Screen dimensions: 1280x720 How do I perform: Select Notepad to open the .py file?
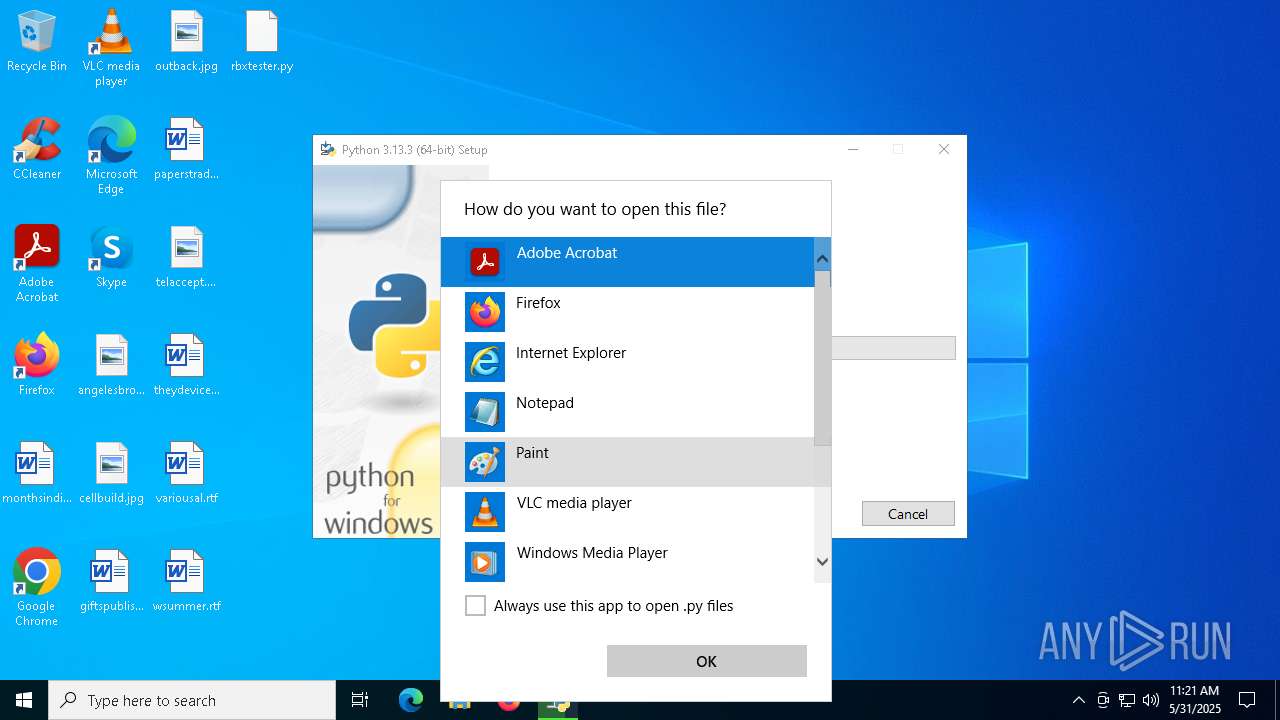click(x=628, y=412)
